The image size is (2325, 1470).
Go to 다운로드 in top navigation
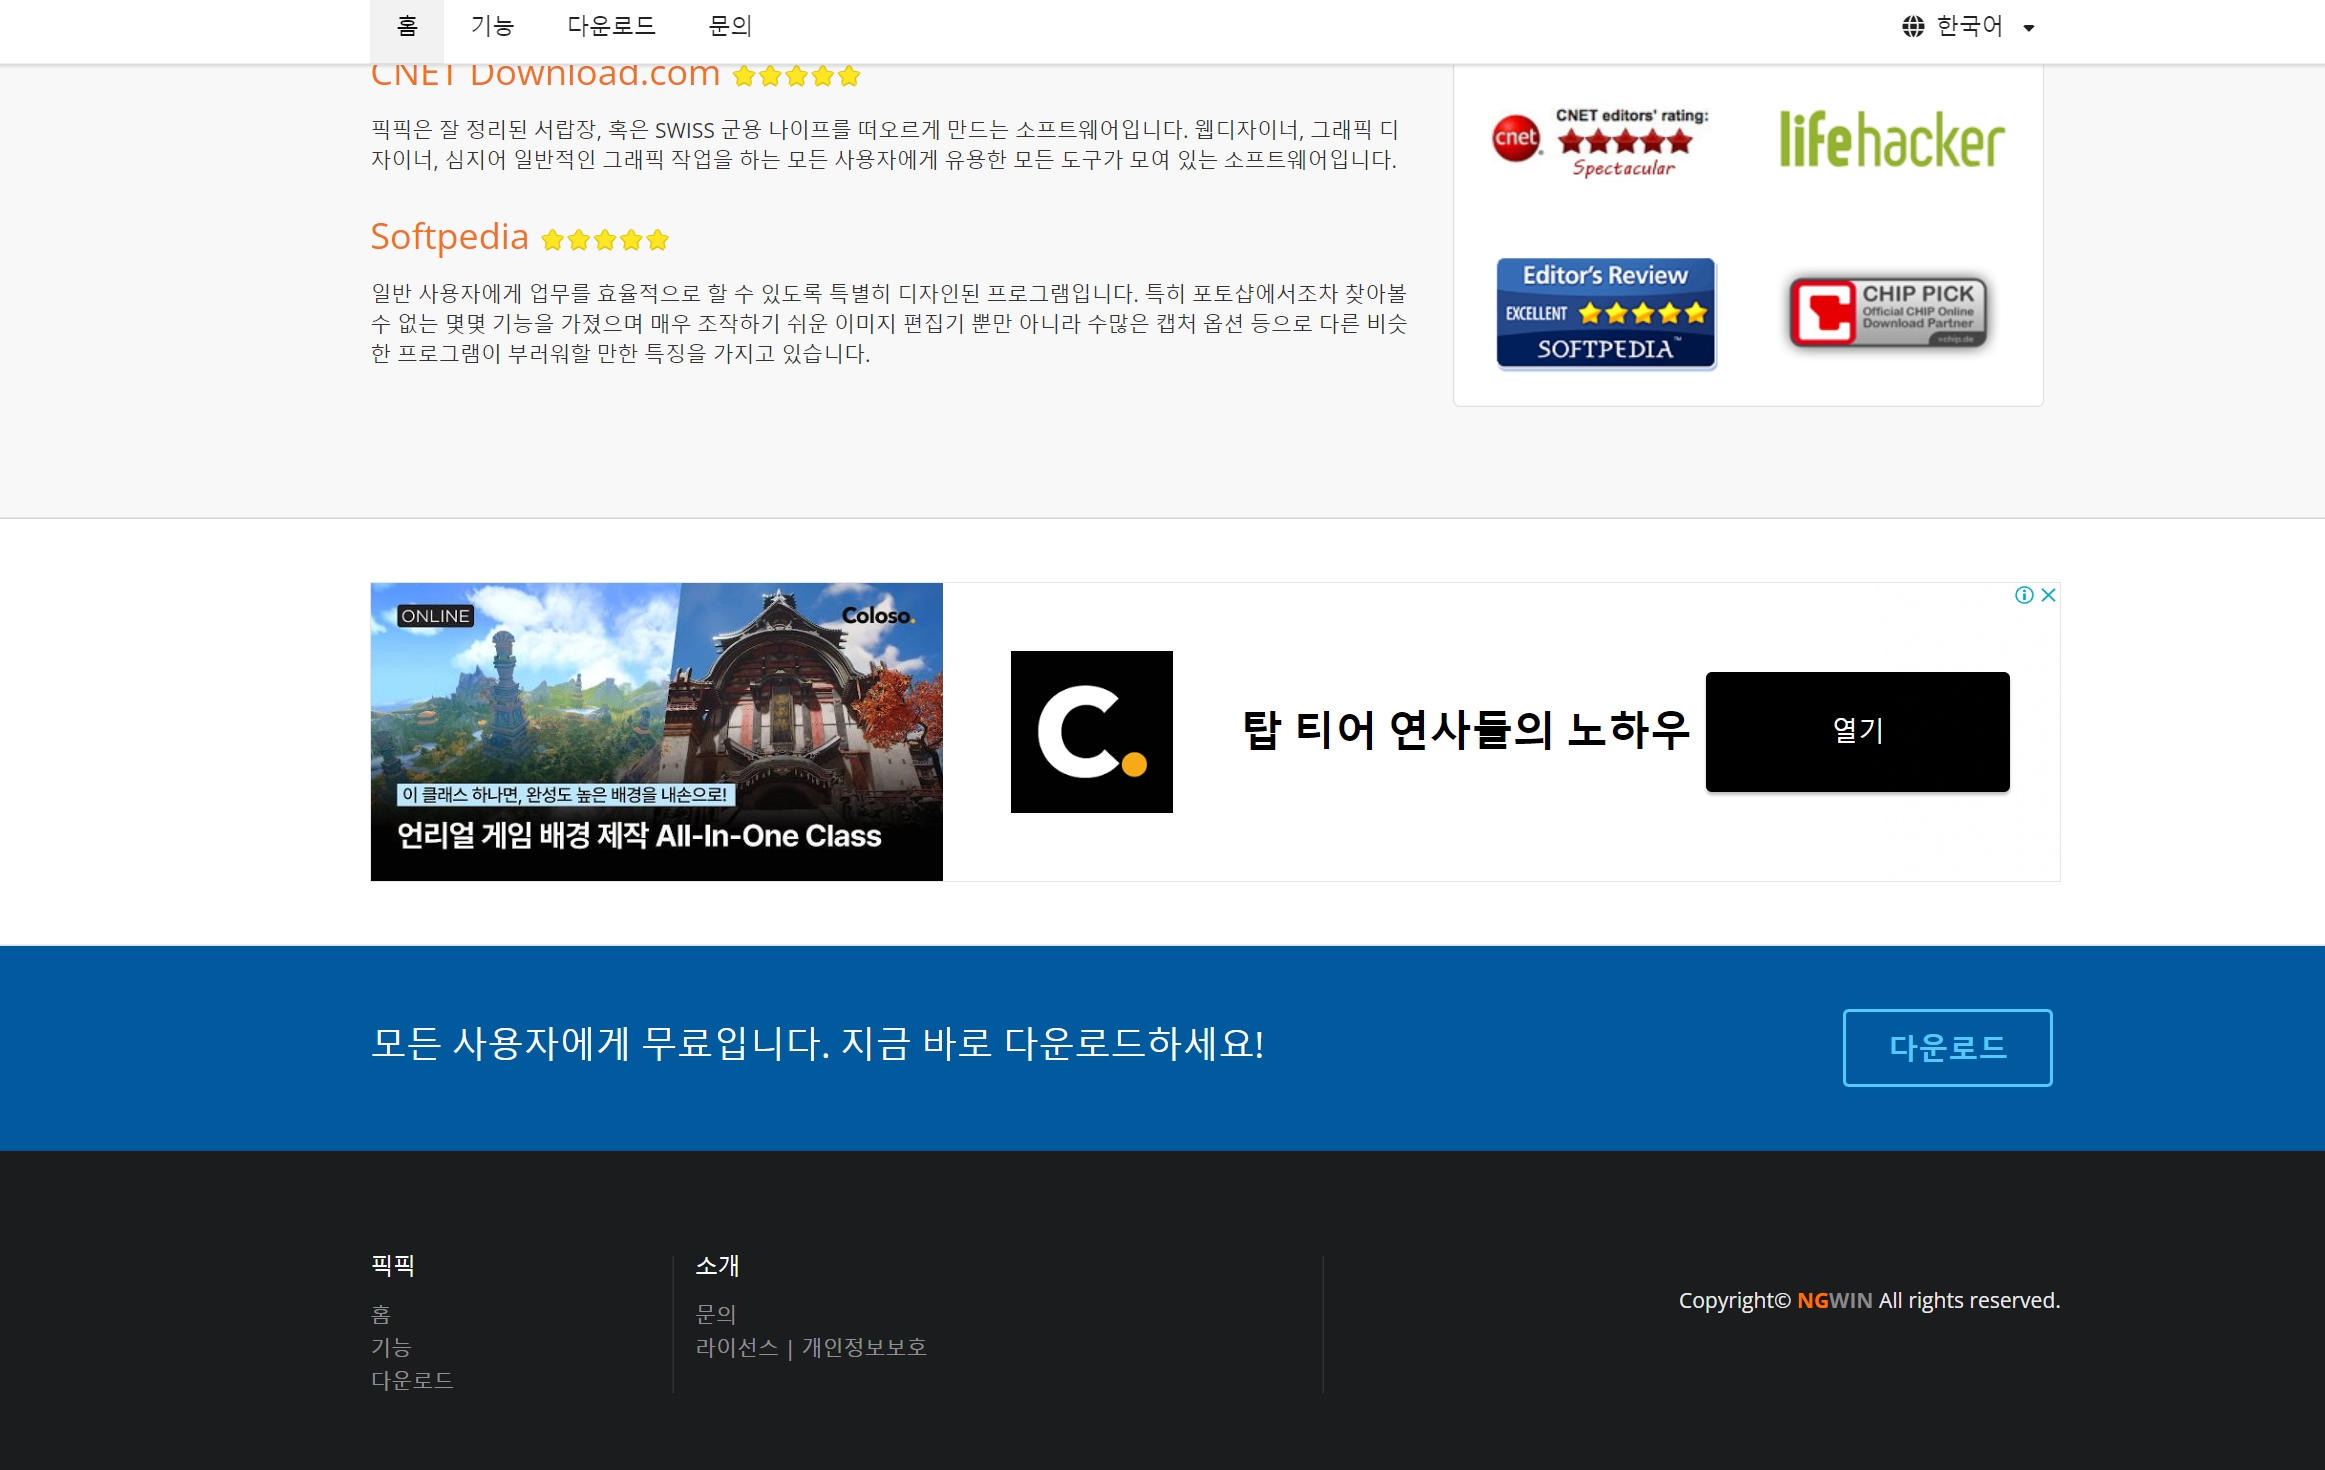(x=611, y=27)
